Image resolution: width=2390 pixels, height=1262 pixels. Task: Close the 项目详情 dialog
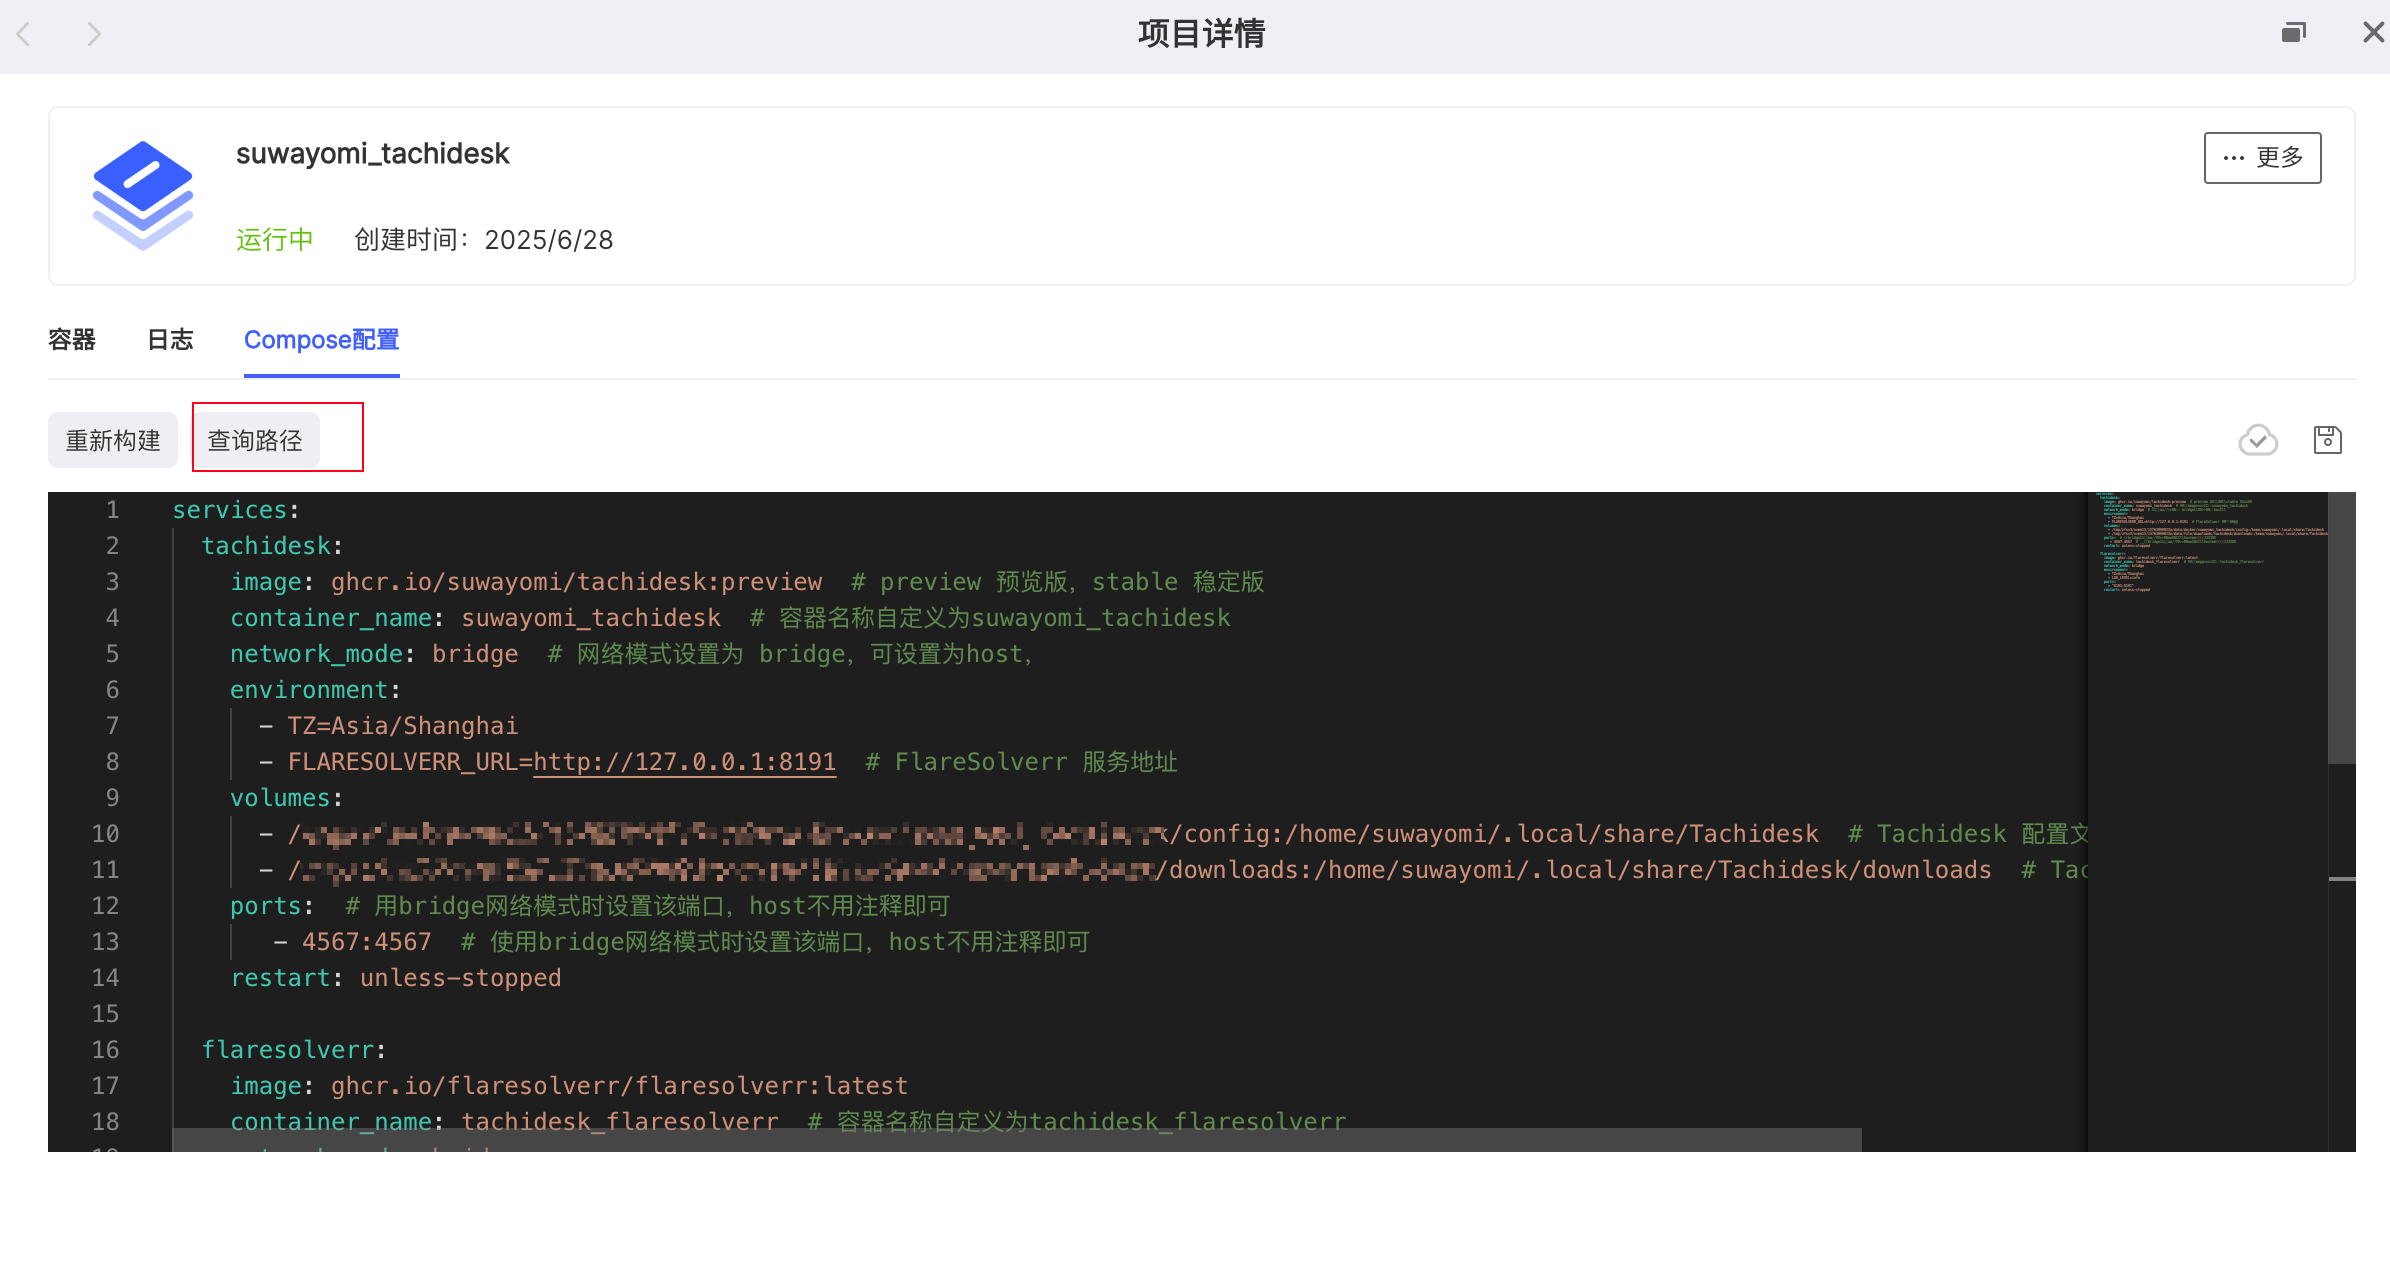click(2372, 31)
